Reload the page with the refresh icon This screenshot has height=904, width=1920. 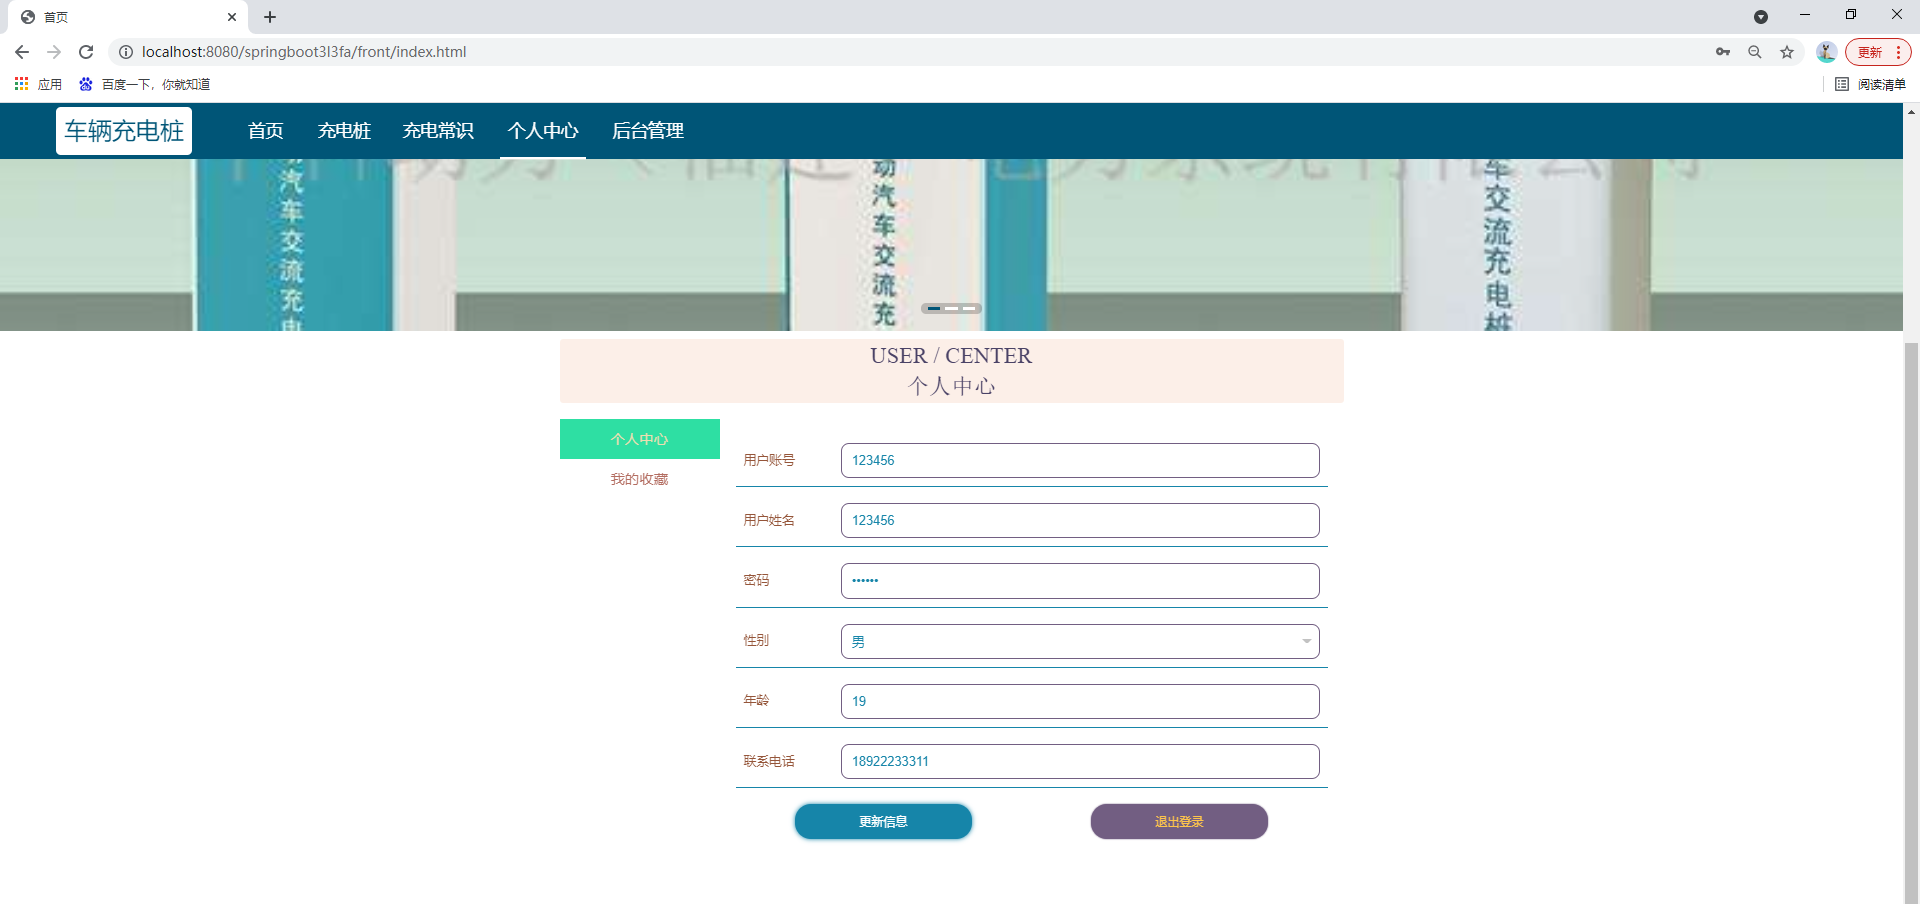[86, 52]
